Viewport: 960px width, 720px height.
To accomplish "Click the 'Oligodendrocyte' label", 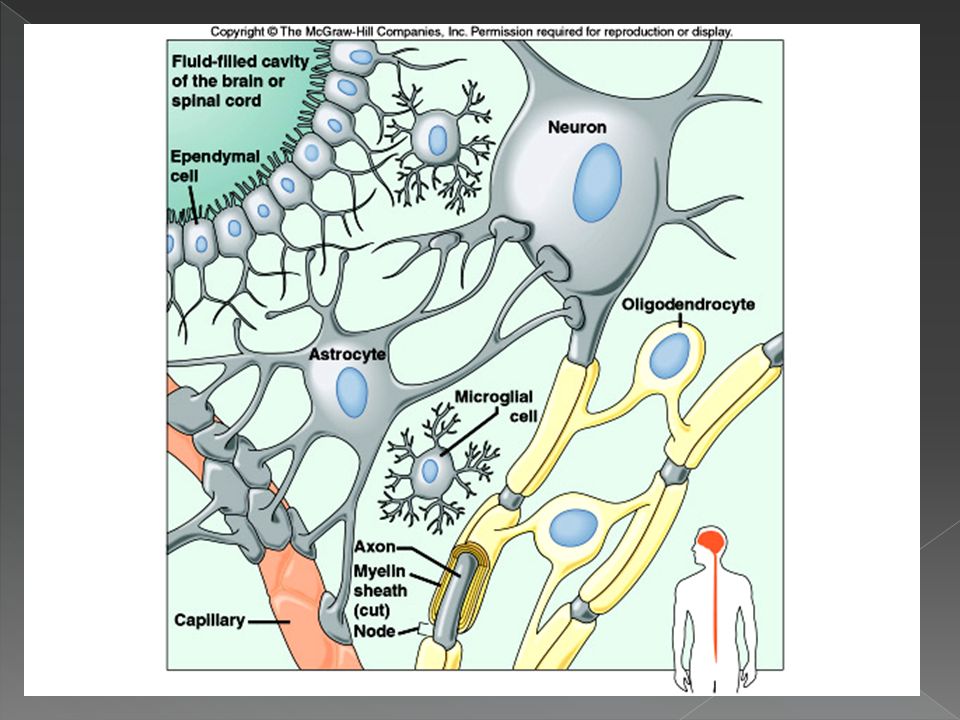I will [688, 304].
